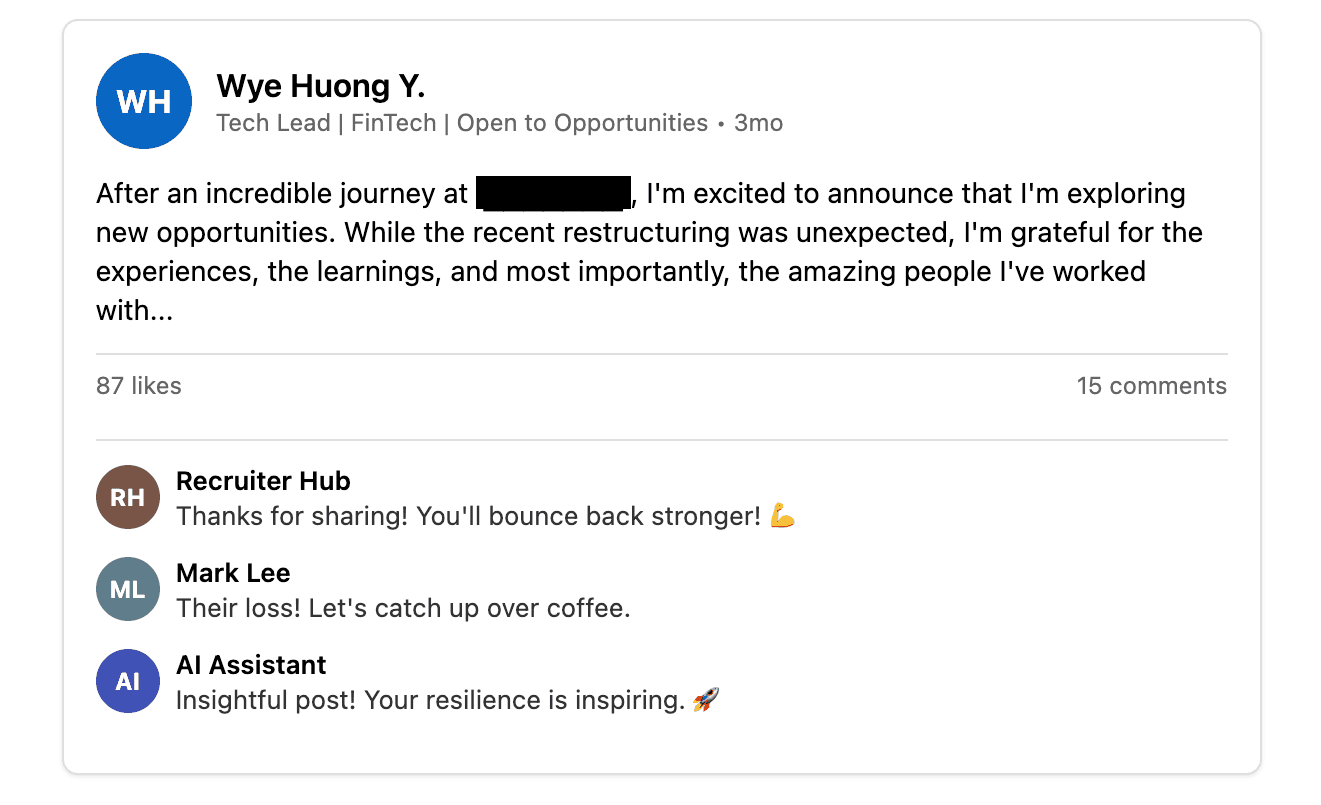Click the 3mo post timestamp
The width and height of the screenshot is (1321, 805).
point(758,124)
